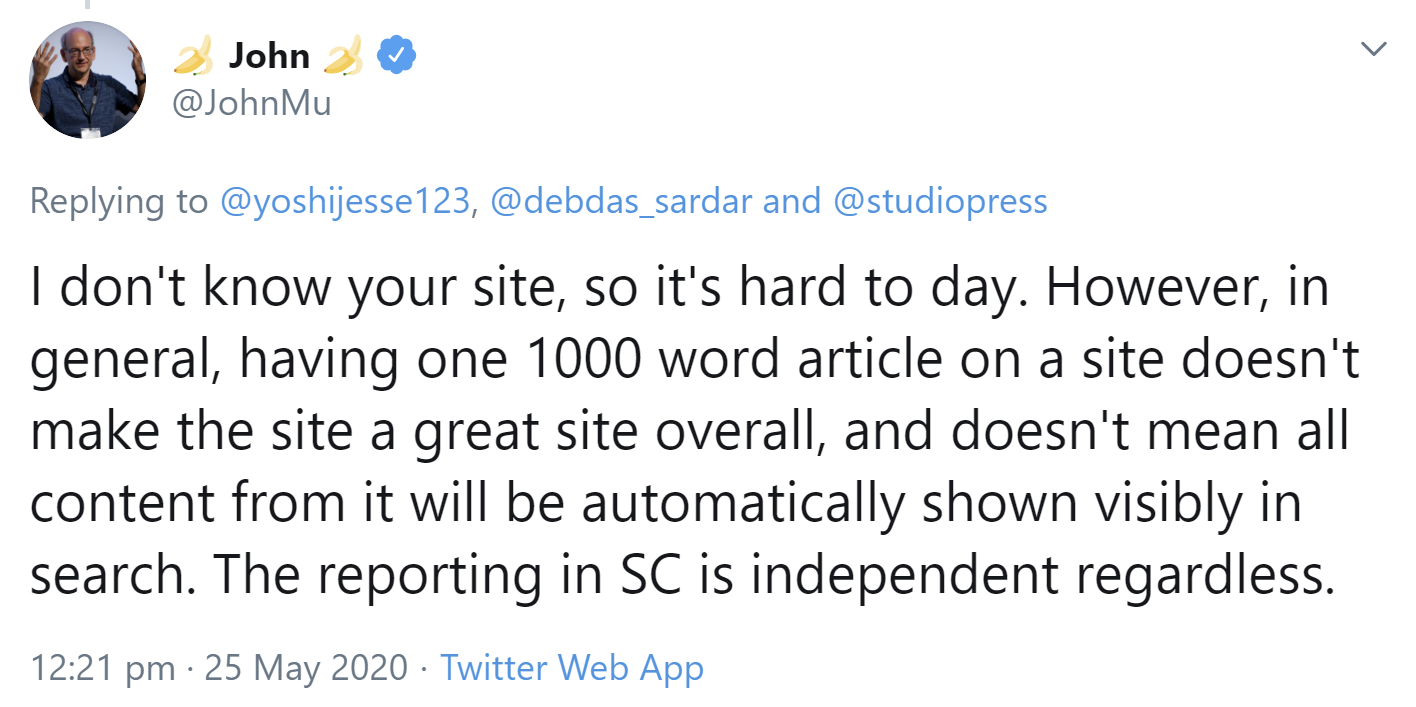Screen dimensions: 1416x707
Task: Click the display name John
Action: [270, 55]
